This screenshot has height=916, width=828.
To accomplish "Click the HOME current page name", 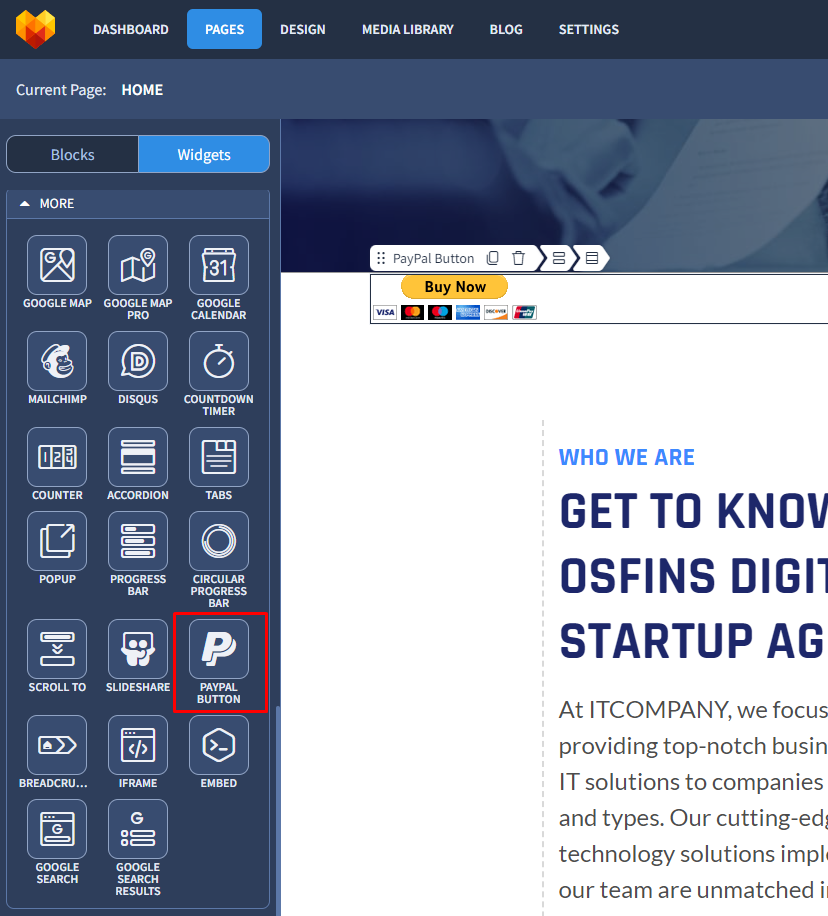I will [142, 90].
